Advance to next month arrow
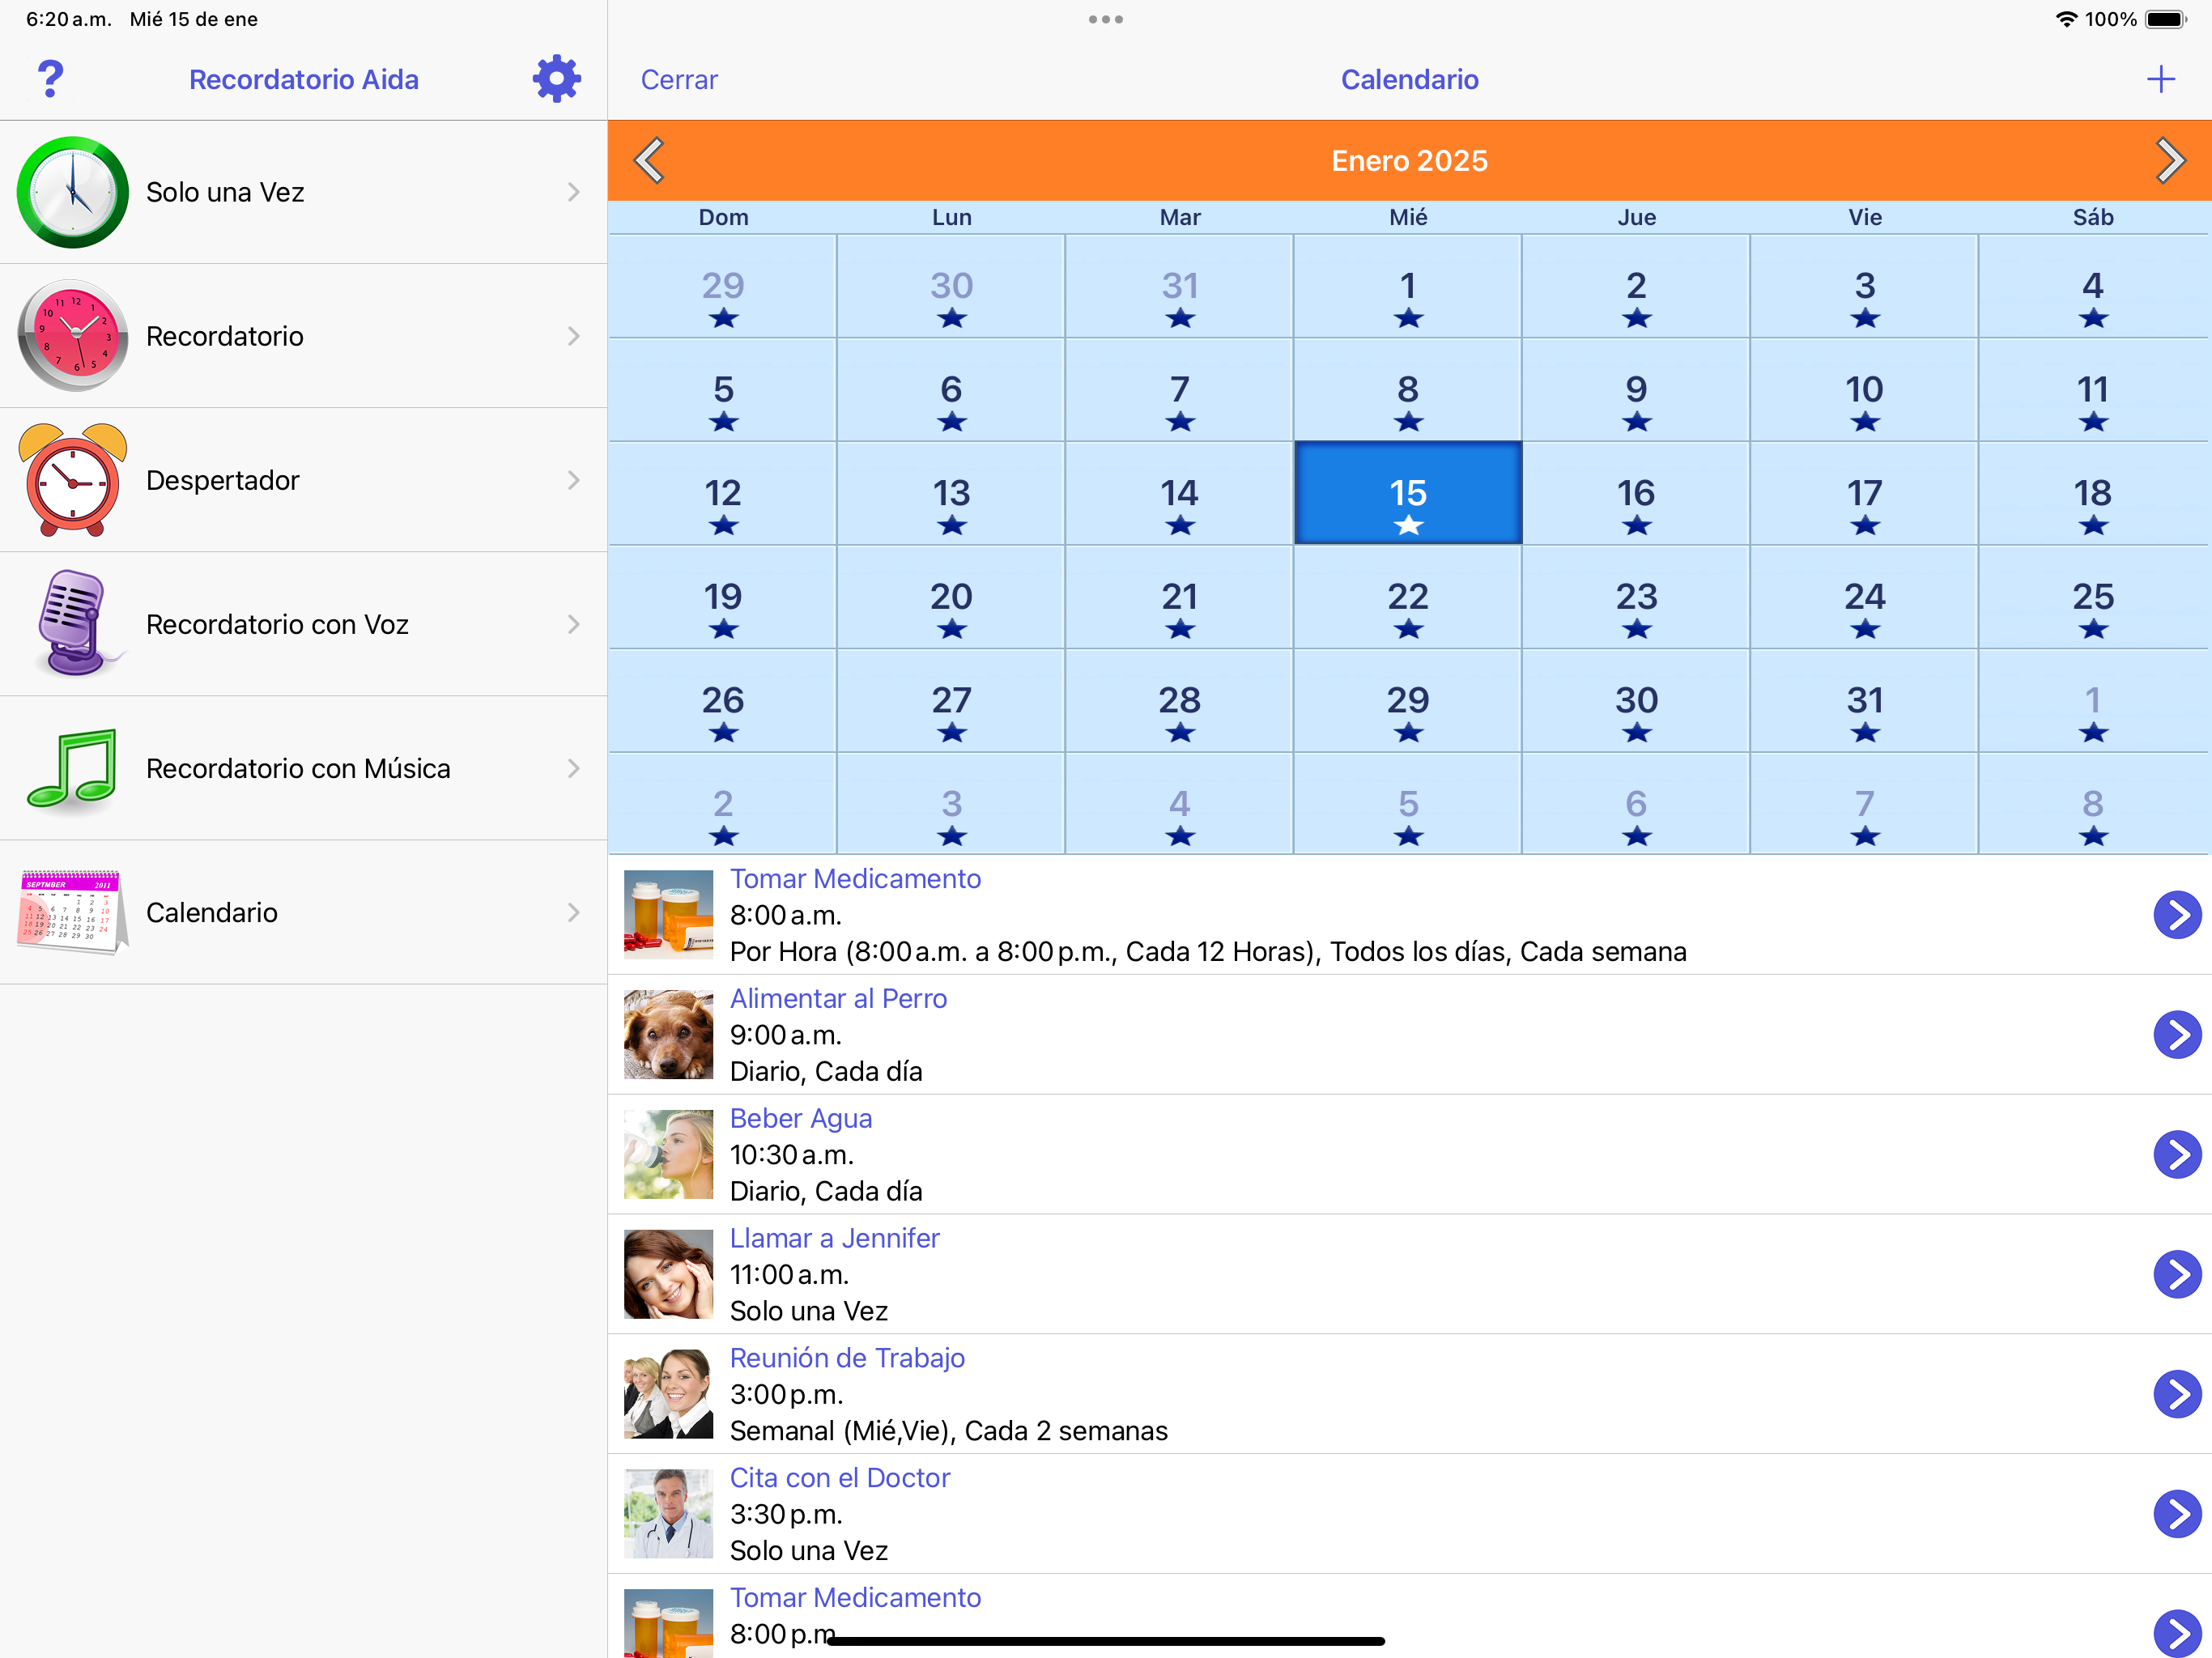This screenshot has height=1658, width=2212. point(2168,160)
